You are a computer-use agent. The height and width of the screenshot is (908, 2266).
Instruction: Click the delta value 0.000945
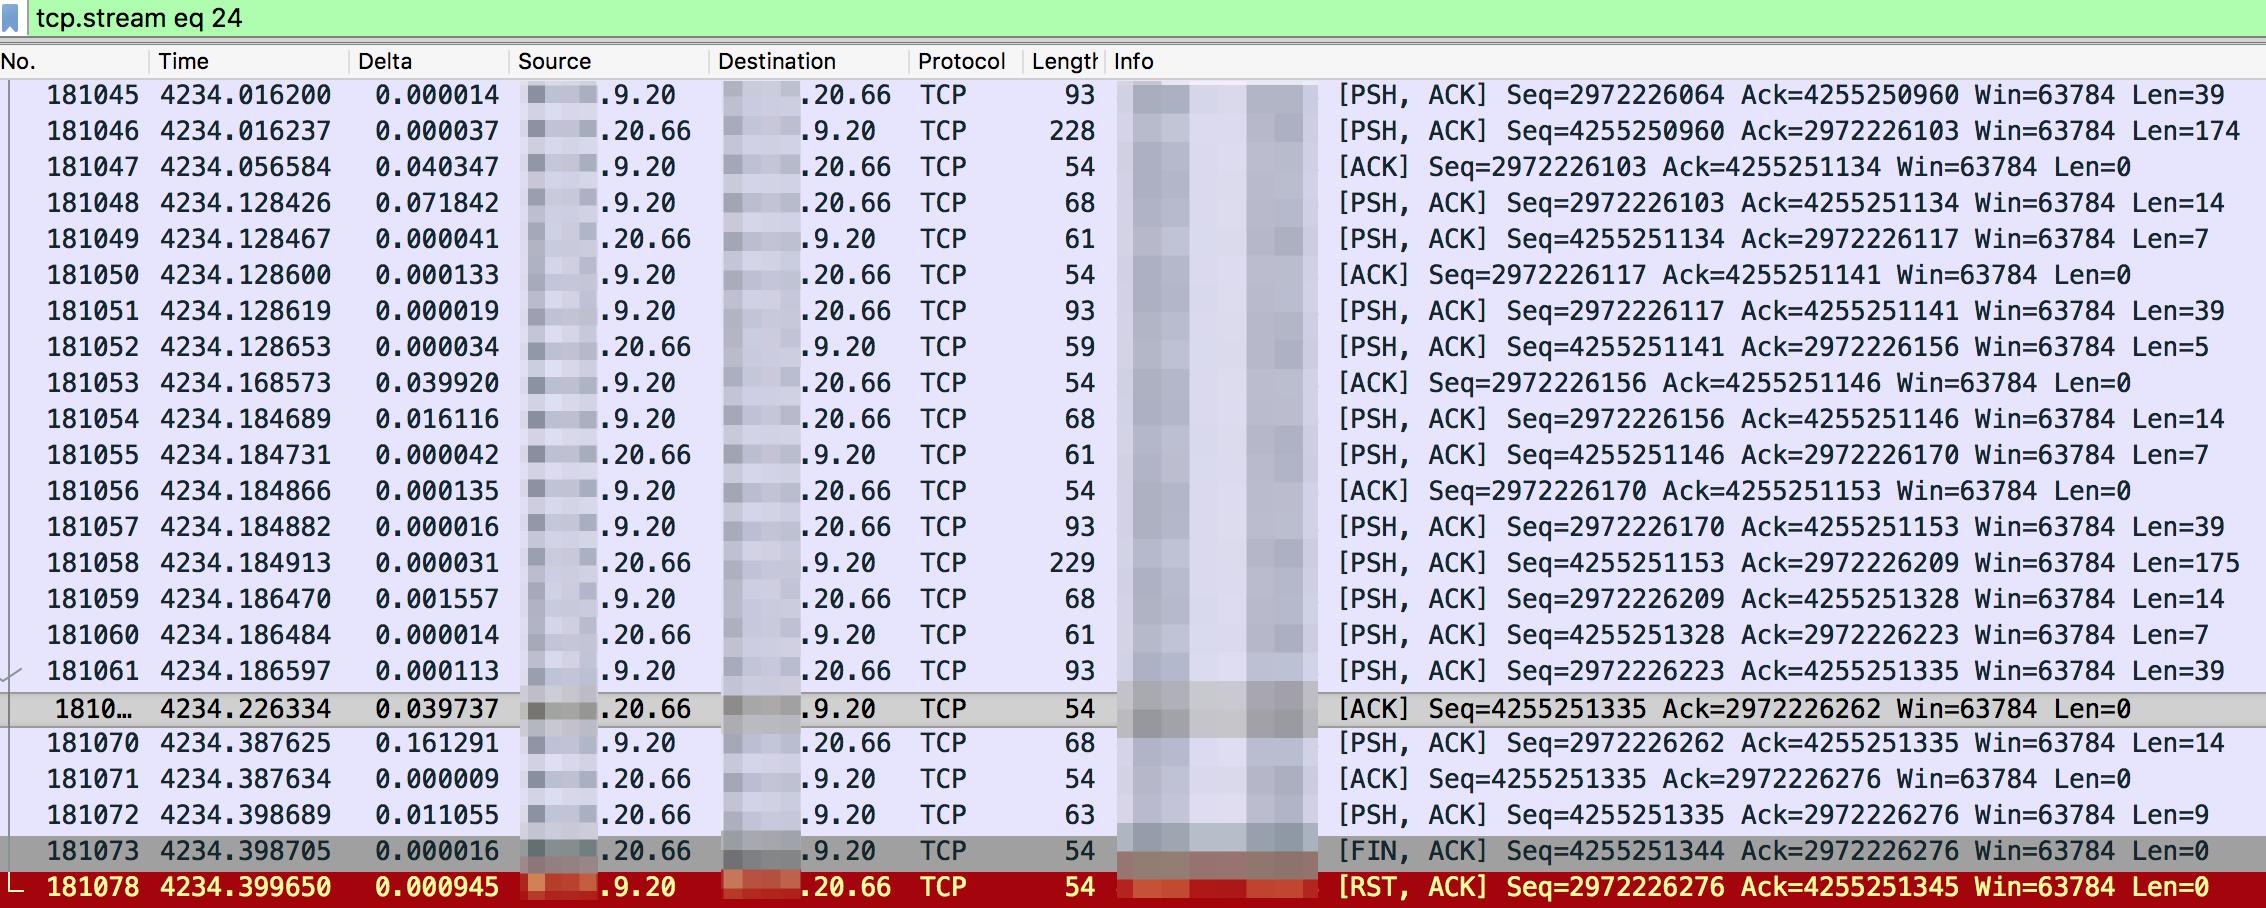[437, 887]
